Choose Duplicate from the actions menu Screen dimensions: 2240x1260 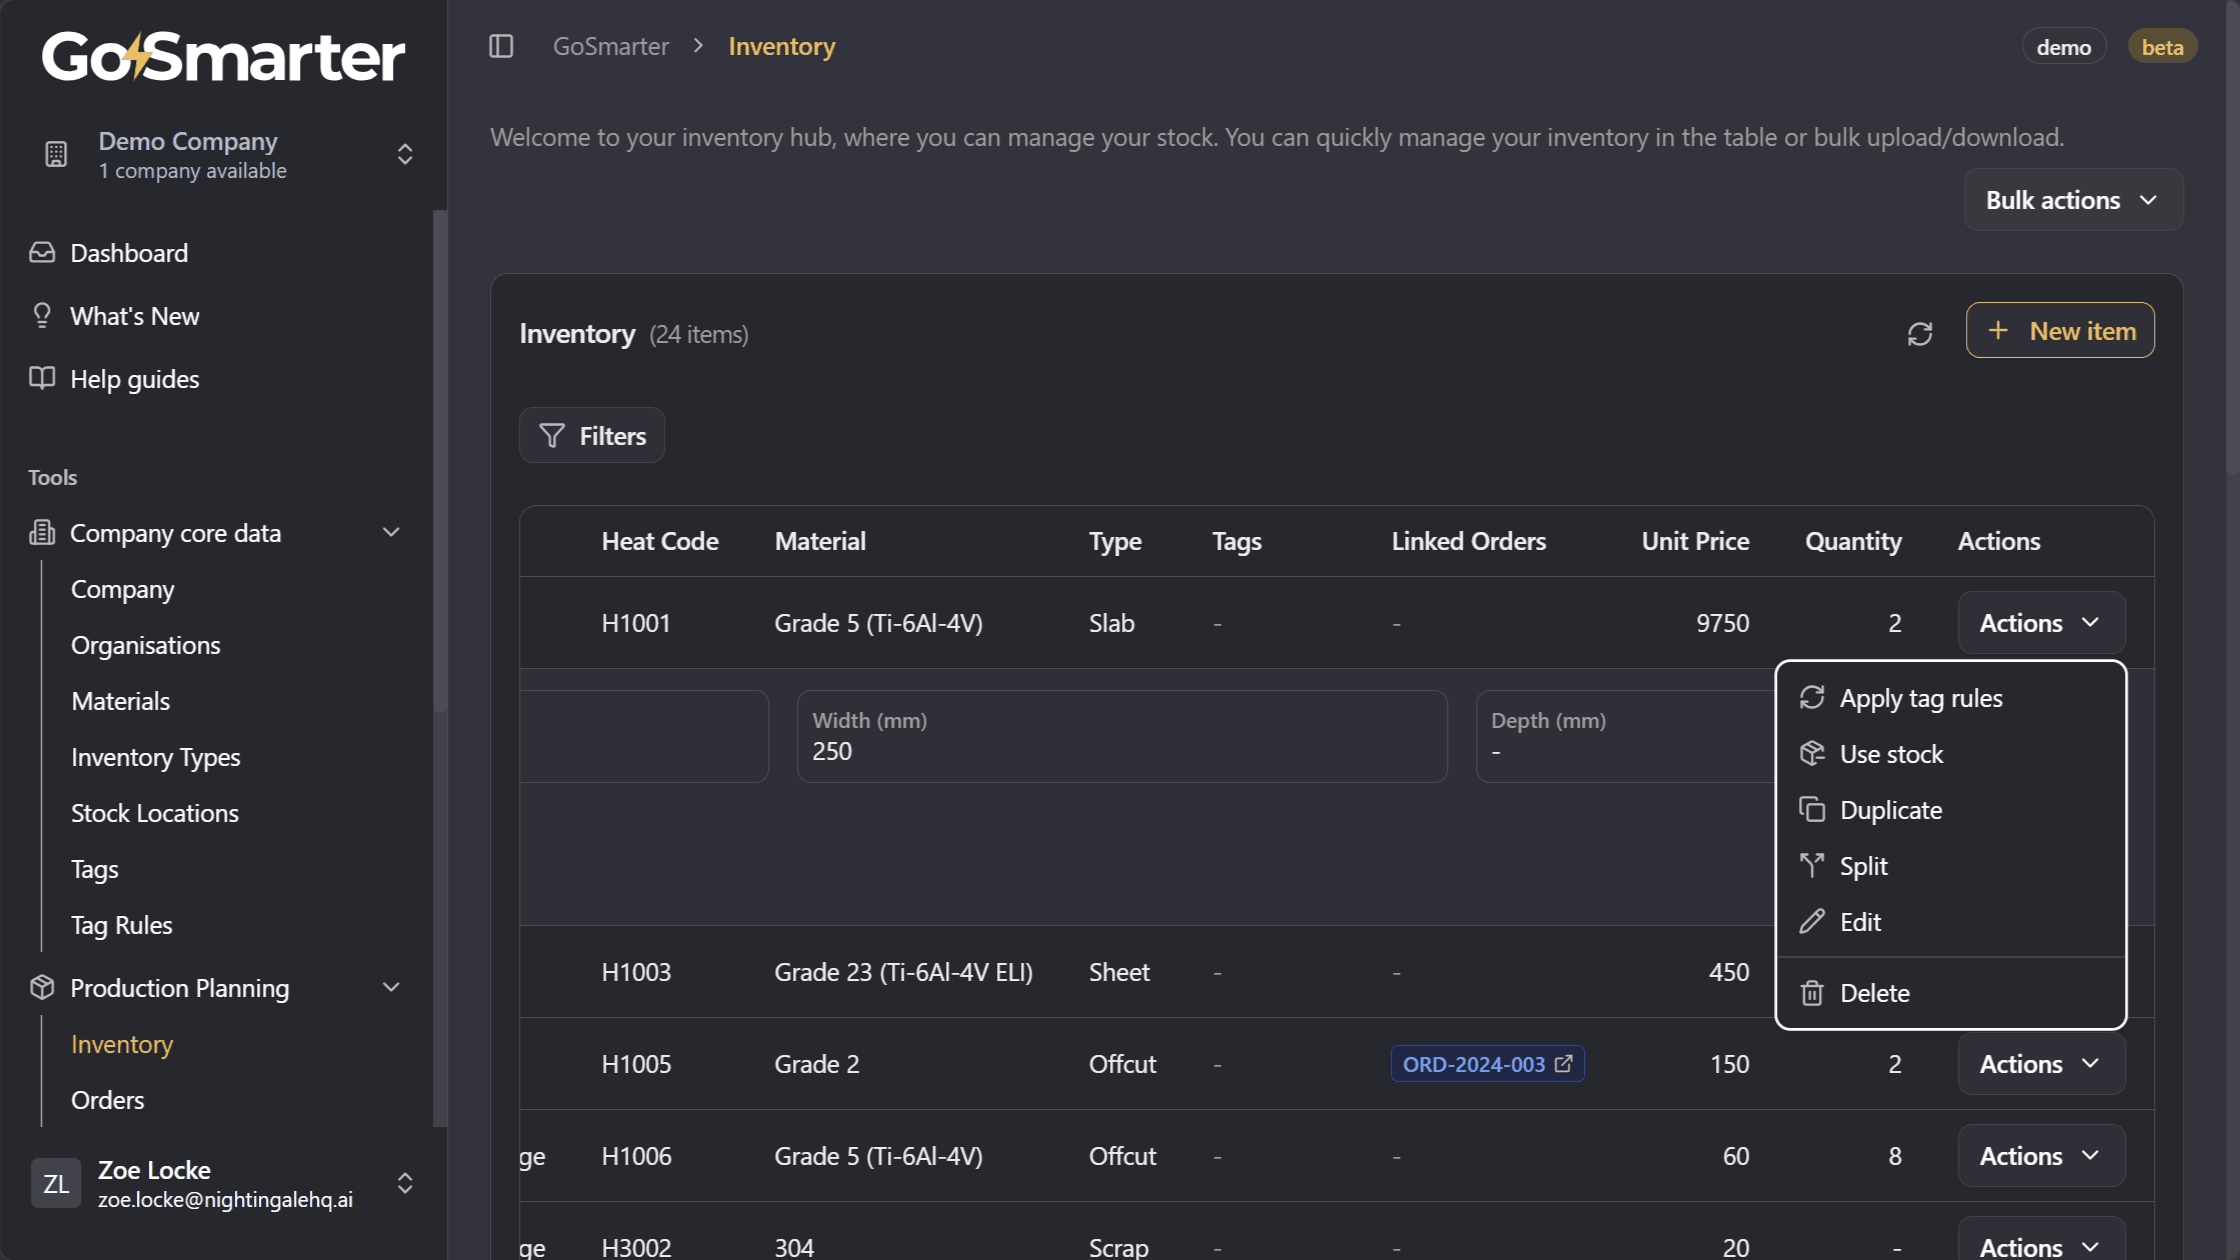coord(1950,809)
